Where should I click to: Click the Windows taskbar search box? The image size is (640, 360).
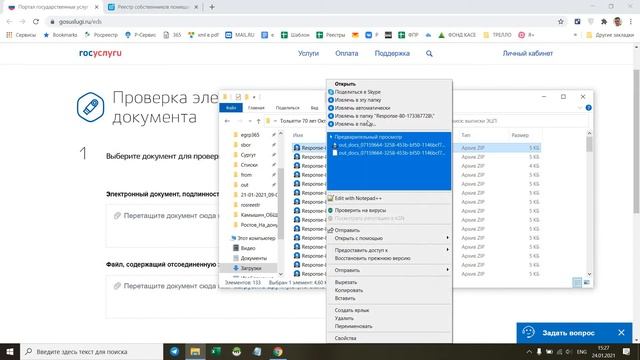[x=91, y=351]
